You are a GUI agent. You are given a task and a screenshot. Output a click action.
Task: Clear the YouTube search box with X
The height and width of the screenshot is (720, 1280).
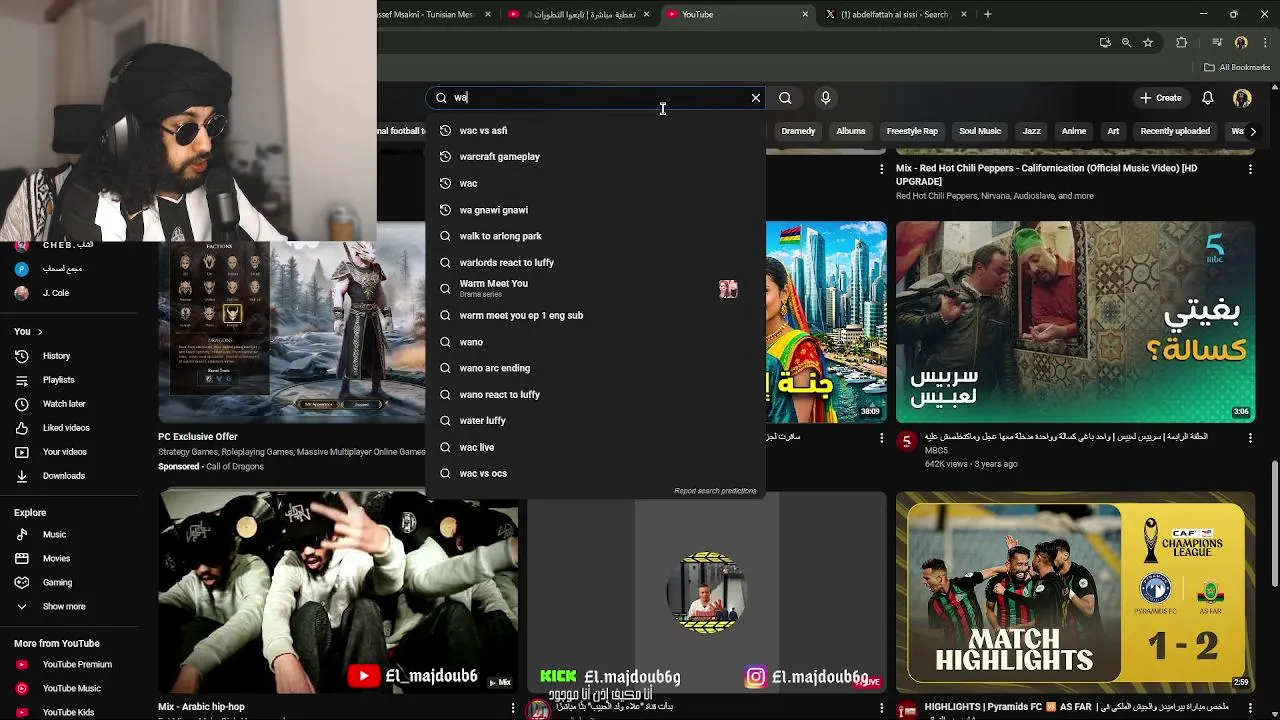click(756, 98)
